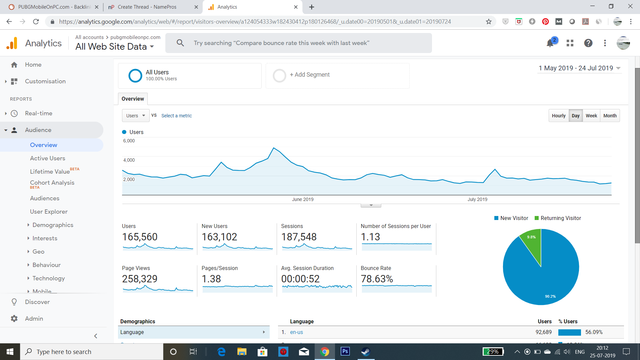Open the All Web Site Data selector
640x360 pixels.
[115, 47]
